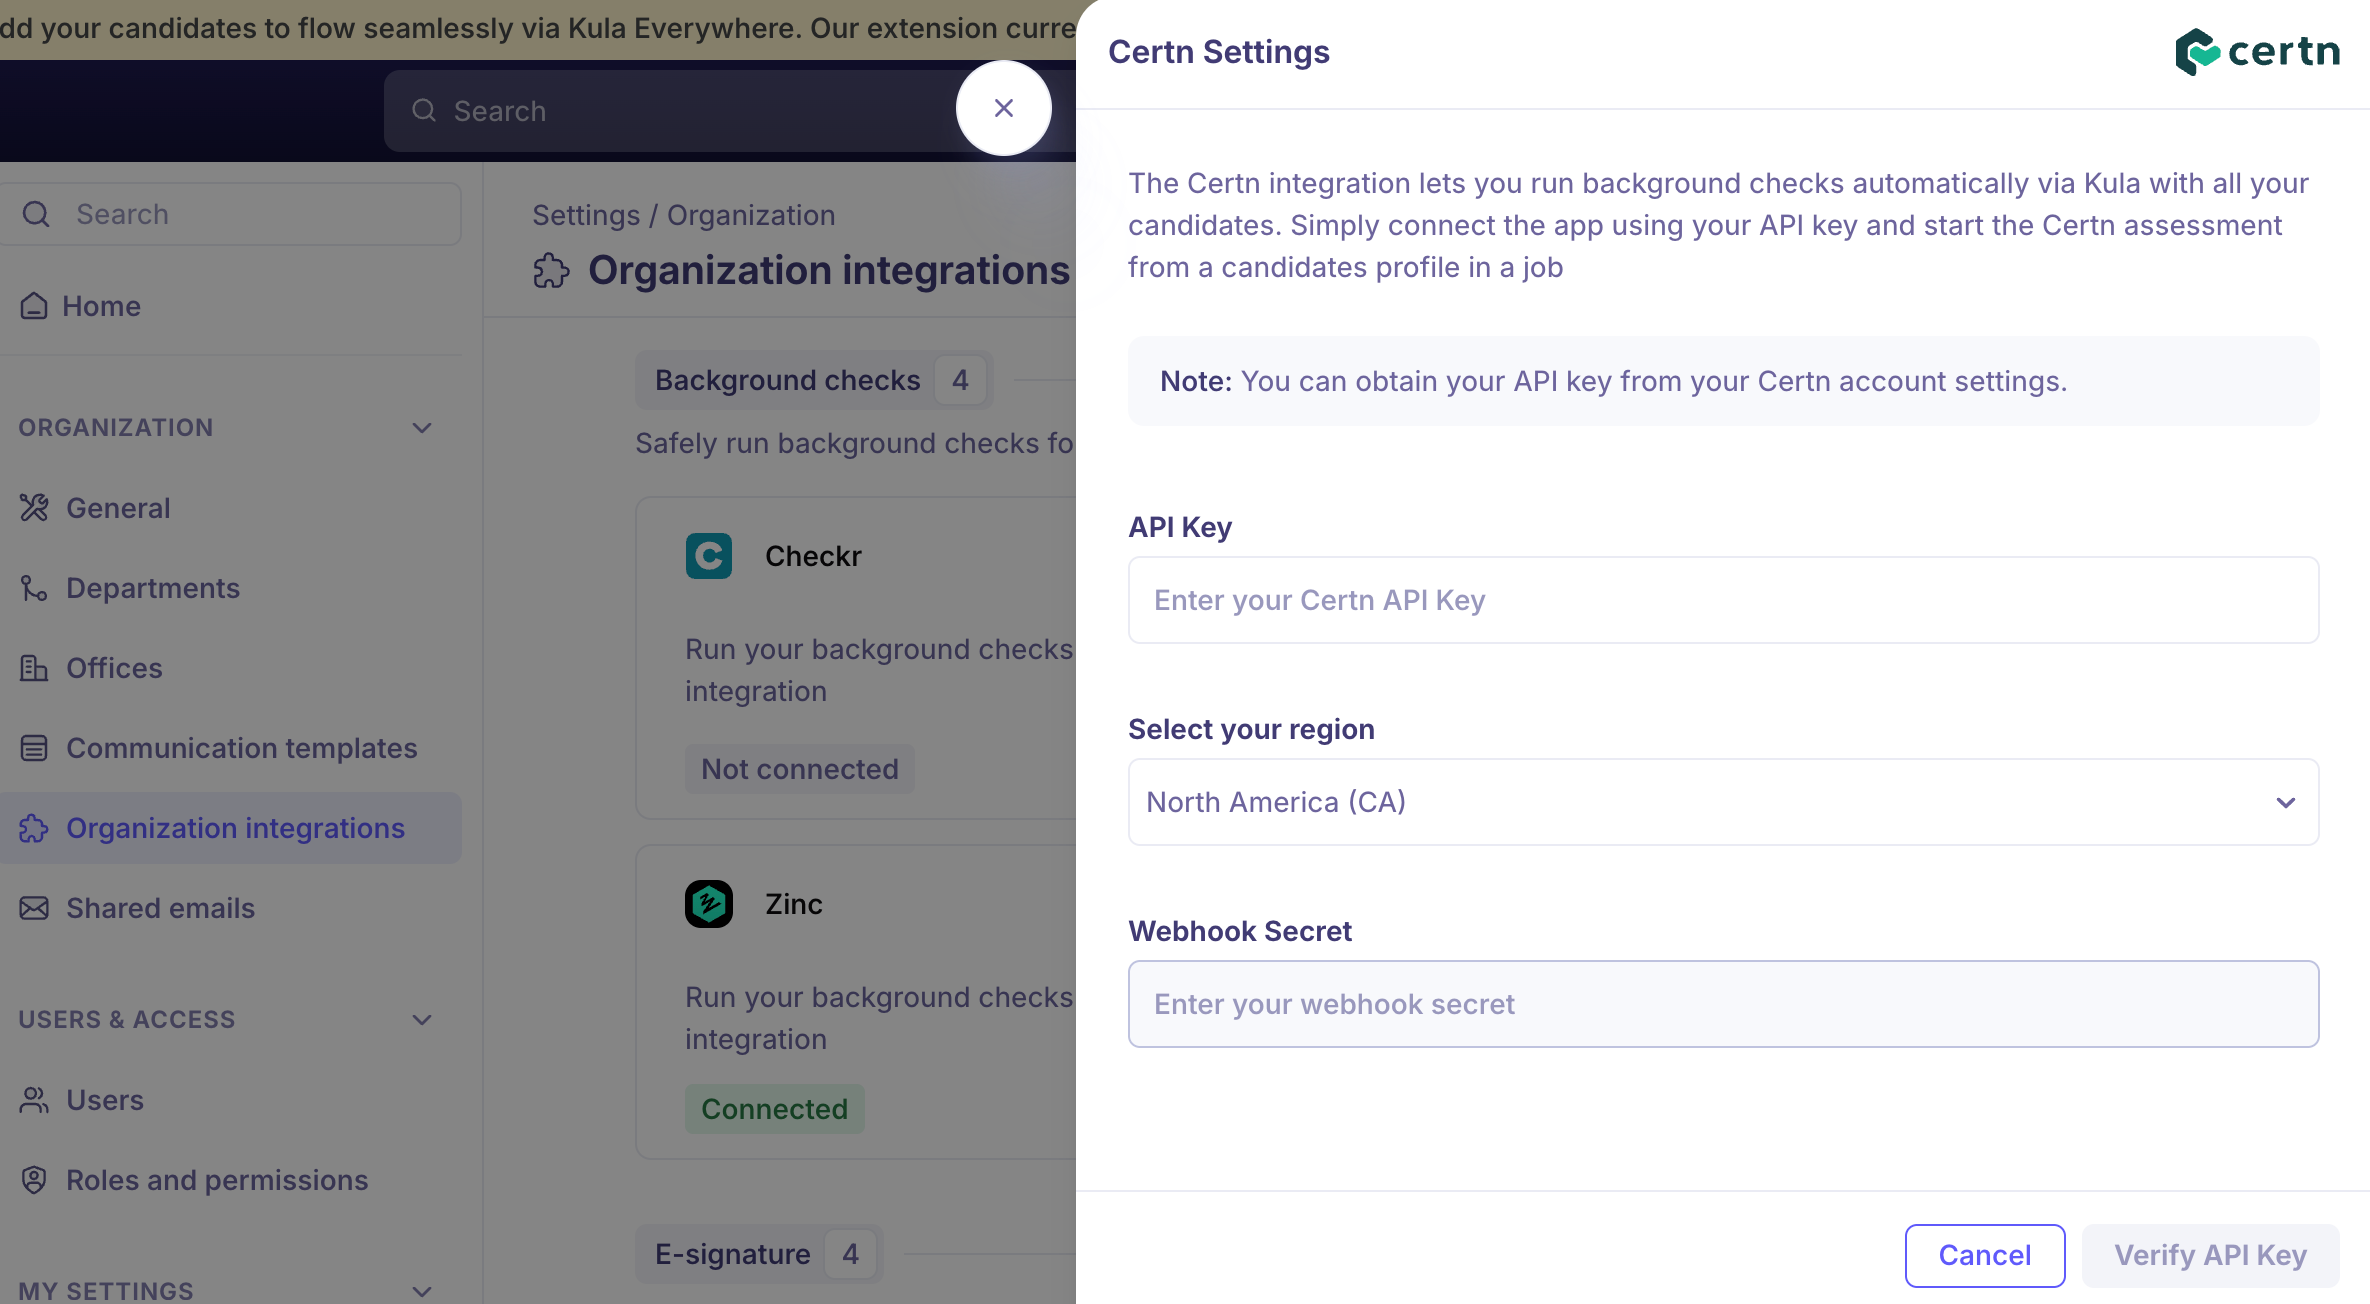Open the Offices page
This screenshot has width=2370, height=1304.
pyautogui.click(x=231, y=668)
